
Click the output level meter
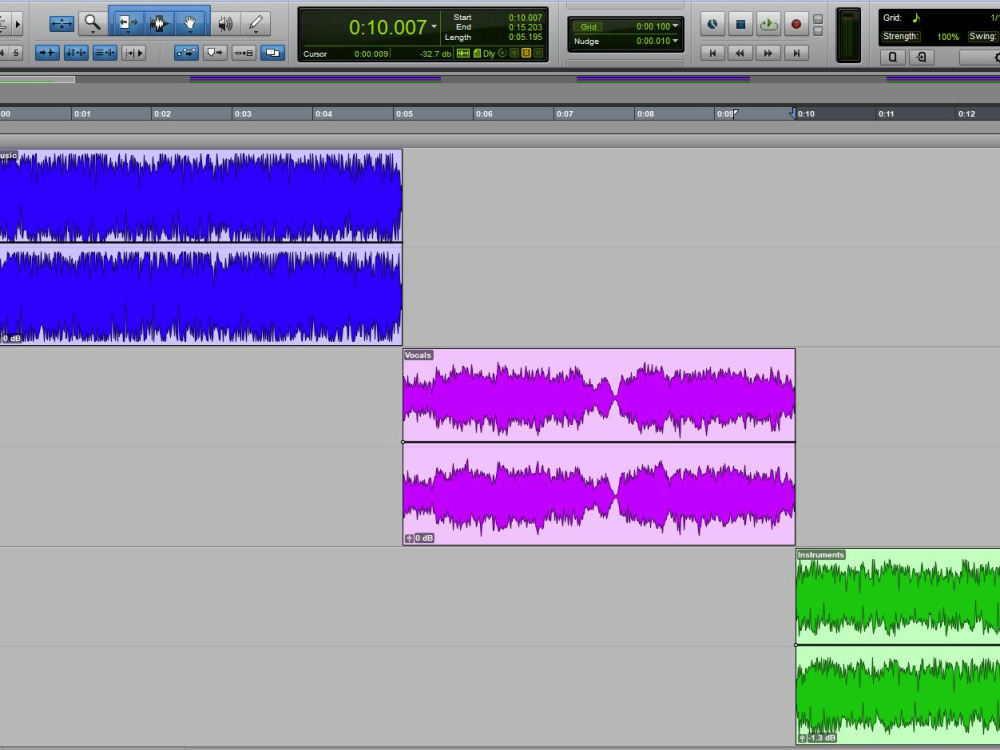(x=848, y=35)
